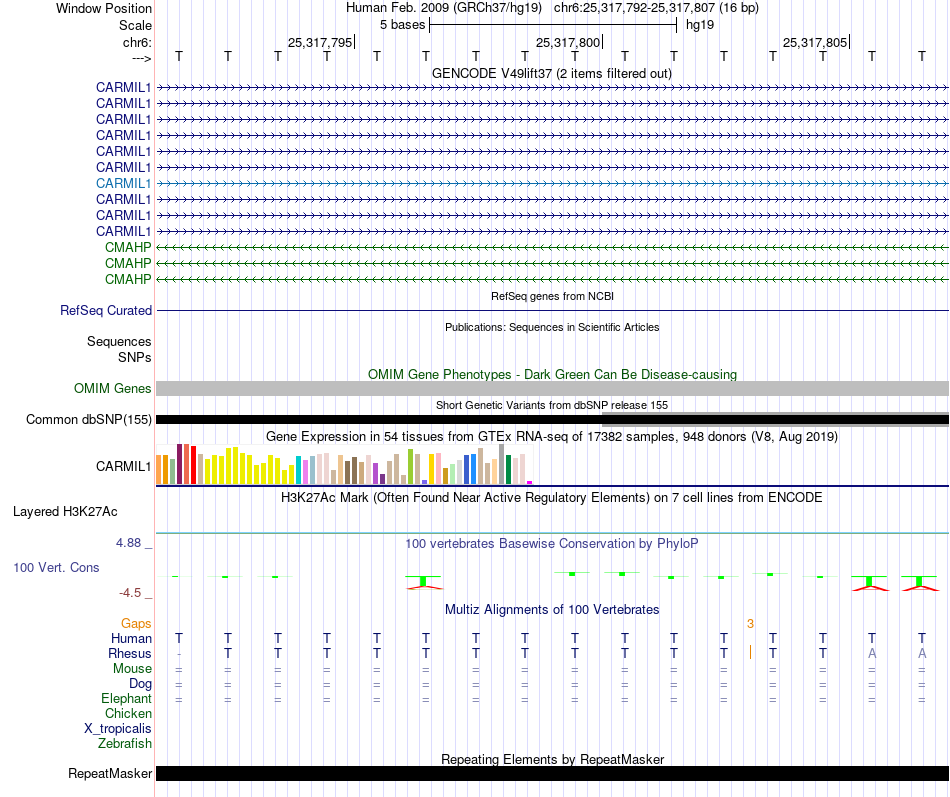
Task: Click the Multiz Alignments of 100 Vertebrates title
Action: 552,610
